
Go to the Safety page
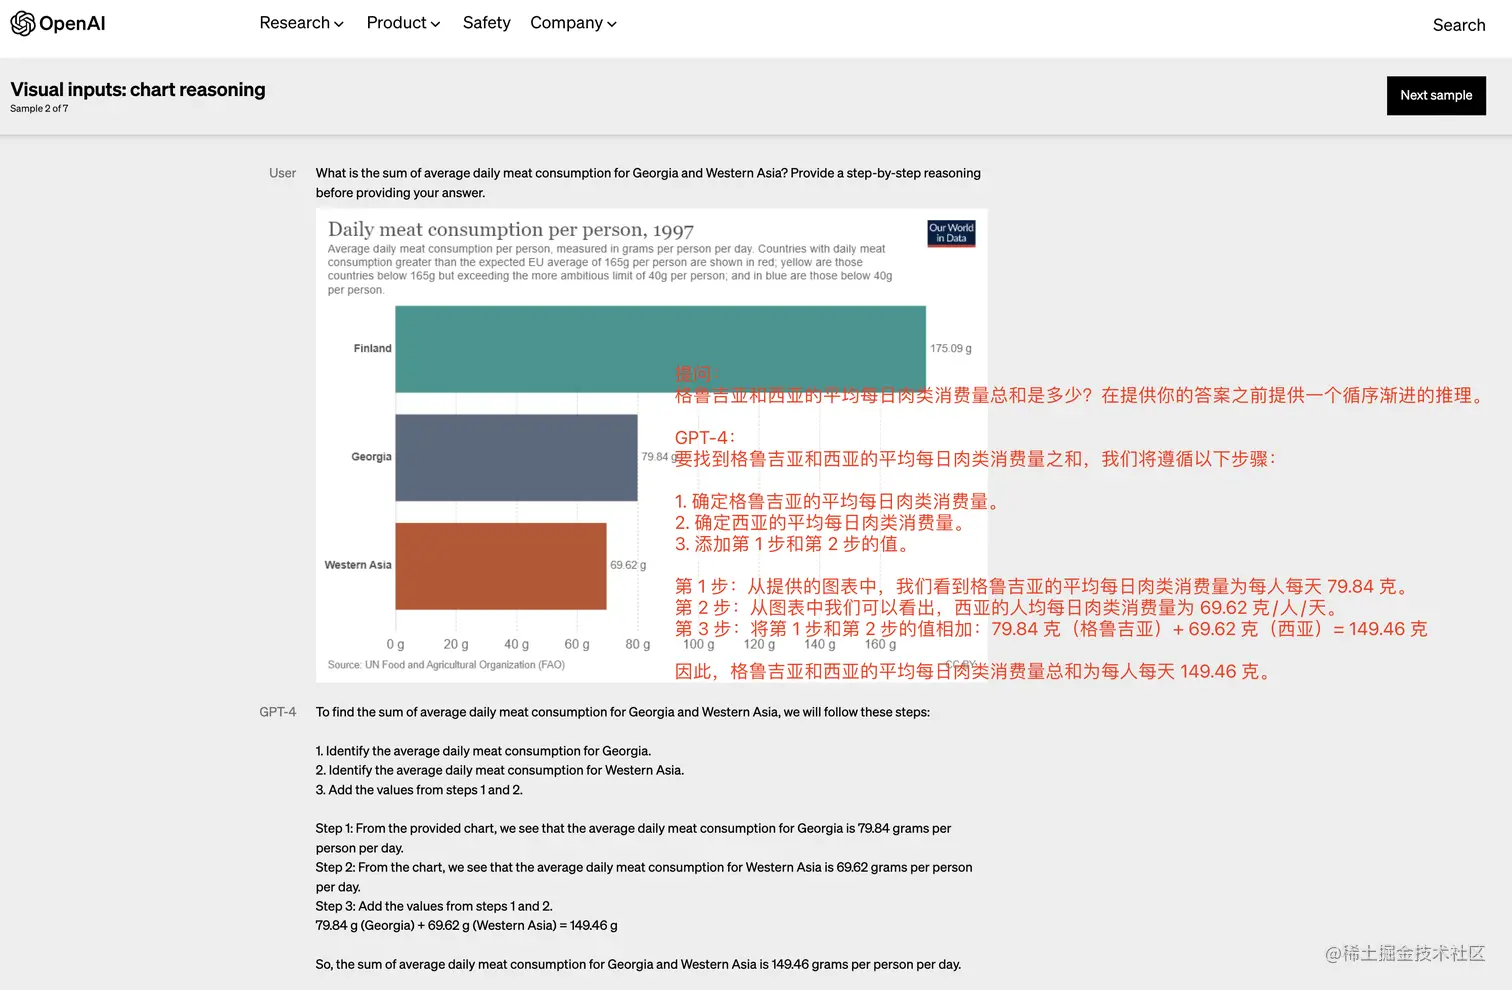[486, 23]
